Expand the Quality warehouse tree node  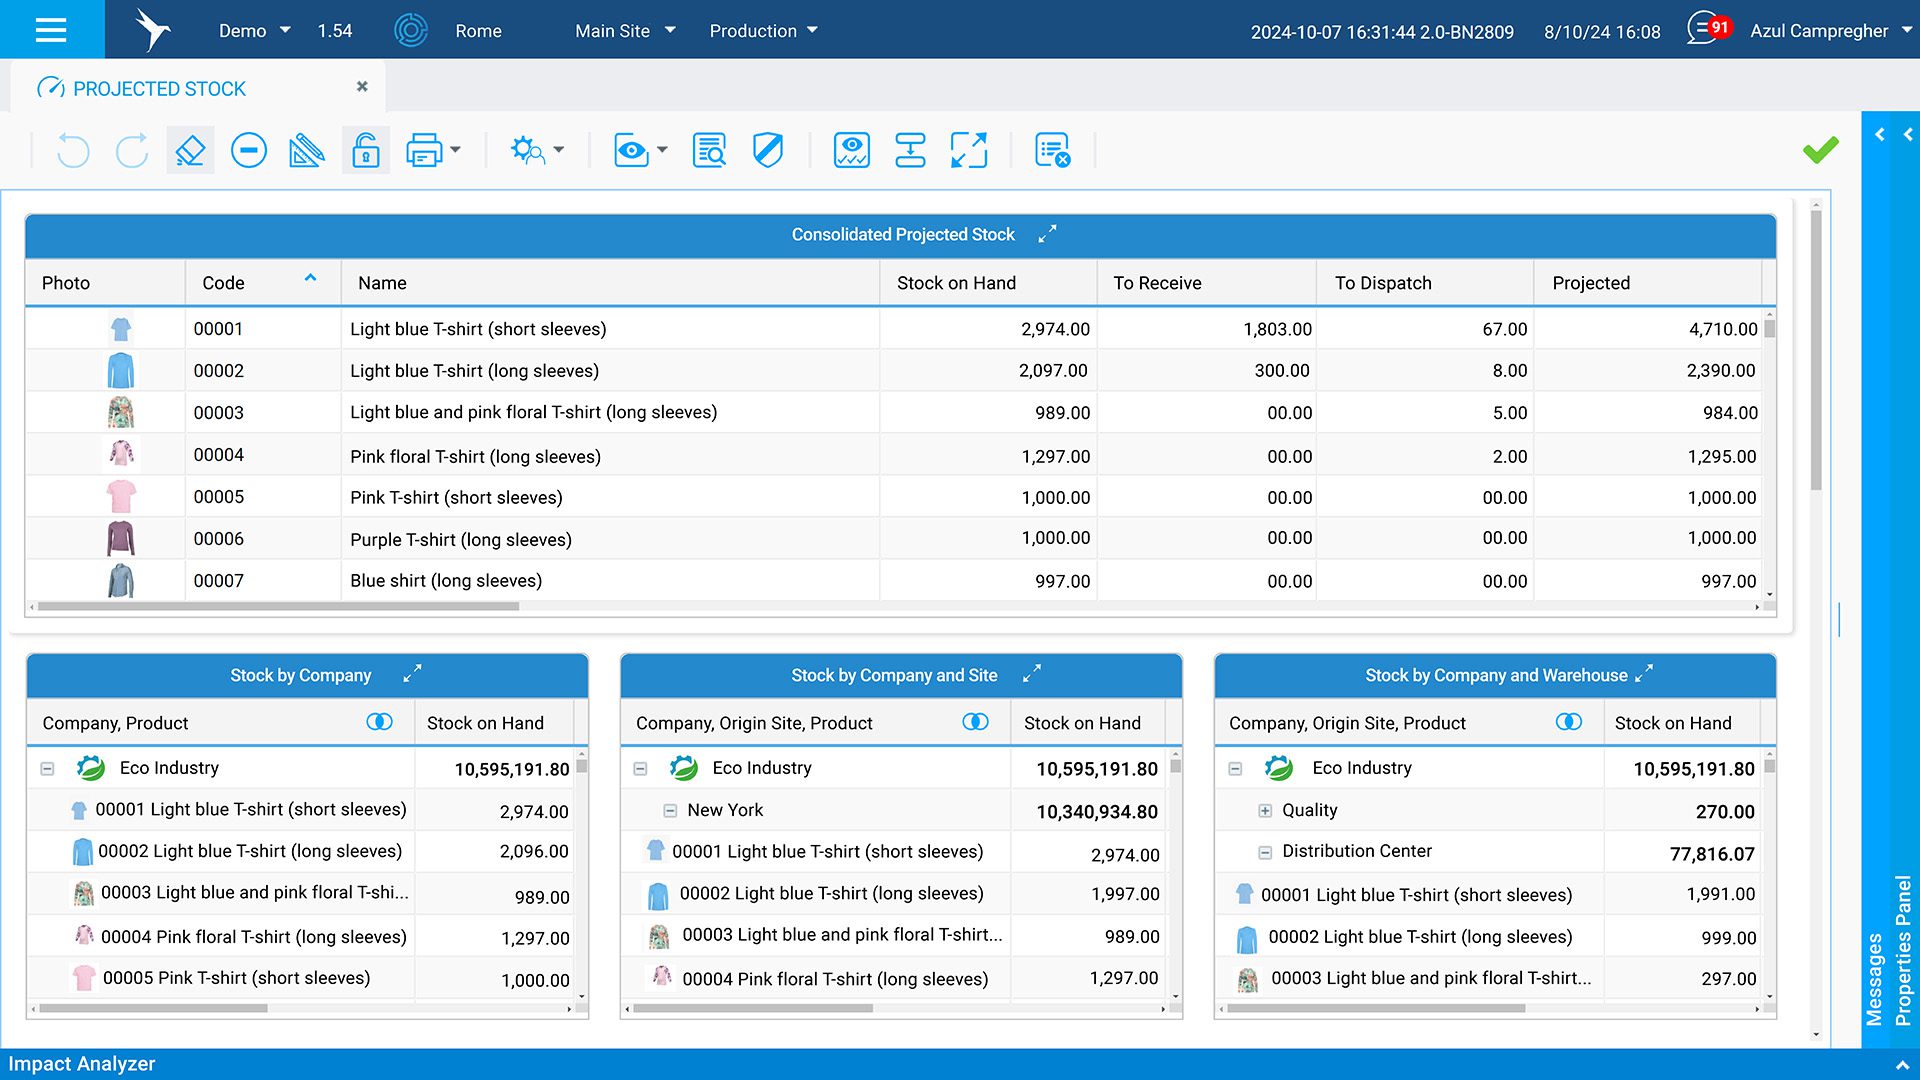(1265, 811)
